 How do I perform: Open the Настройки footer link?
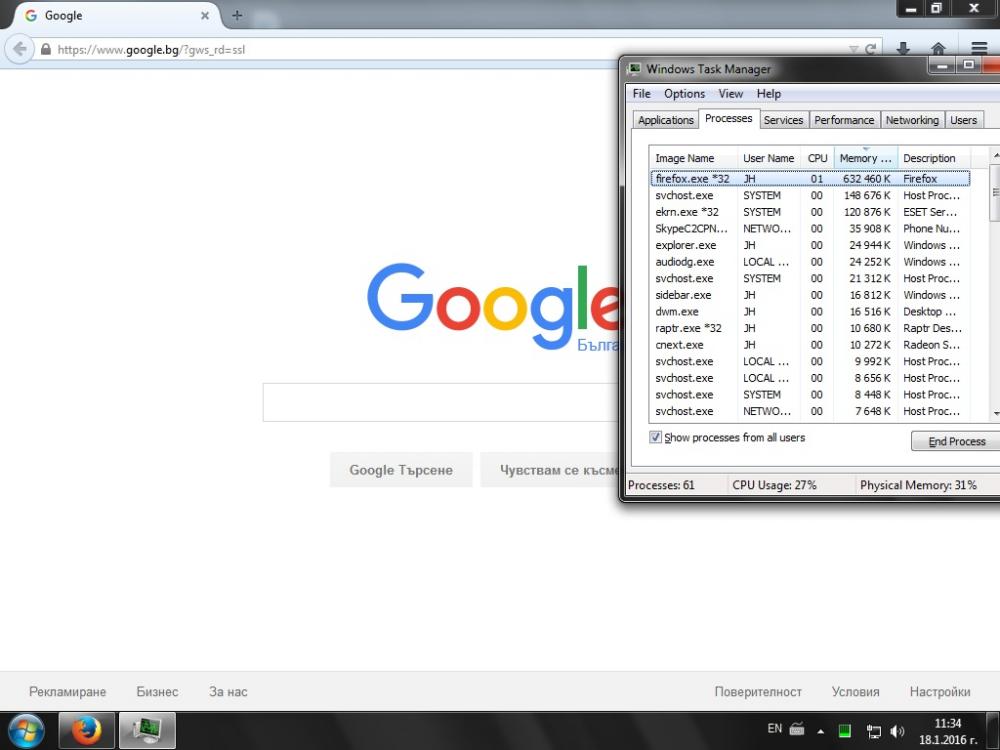pos(939,691)
